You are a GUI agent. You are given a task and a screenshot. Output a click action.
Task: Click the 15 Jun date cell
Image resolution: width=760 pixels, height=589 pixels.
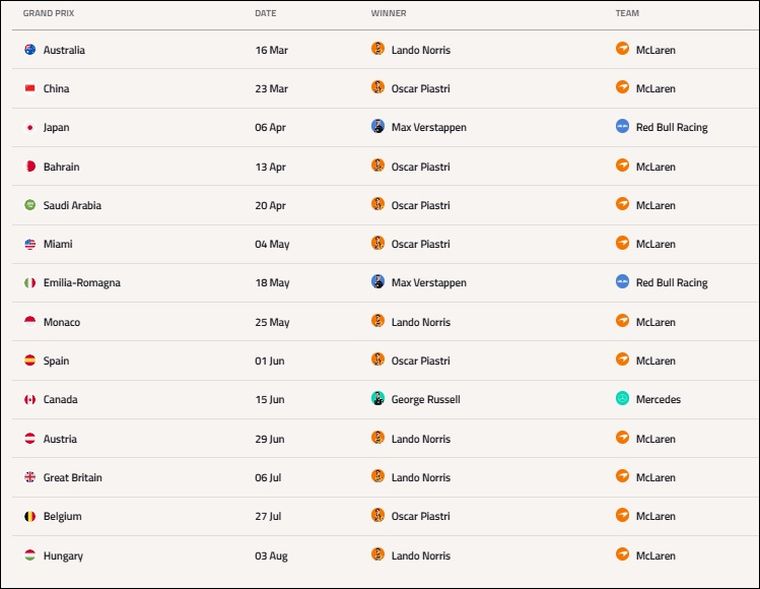tap(270, 400)
